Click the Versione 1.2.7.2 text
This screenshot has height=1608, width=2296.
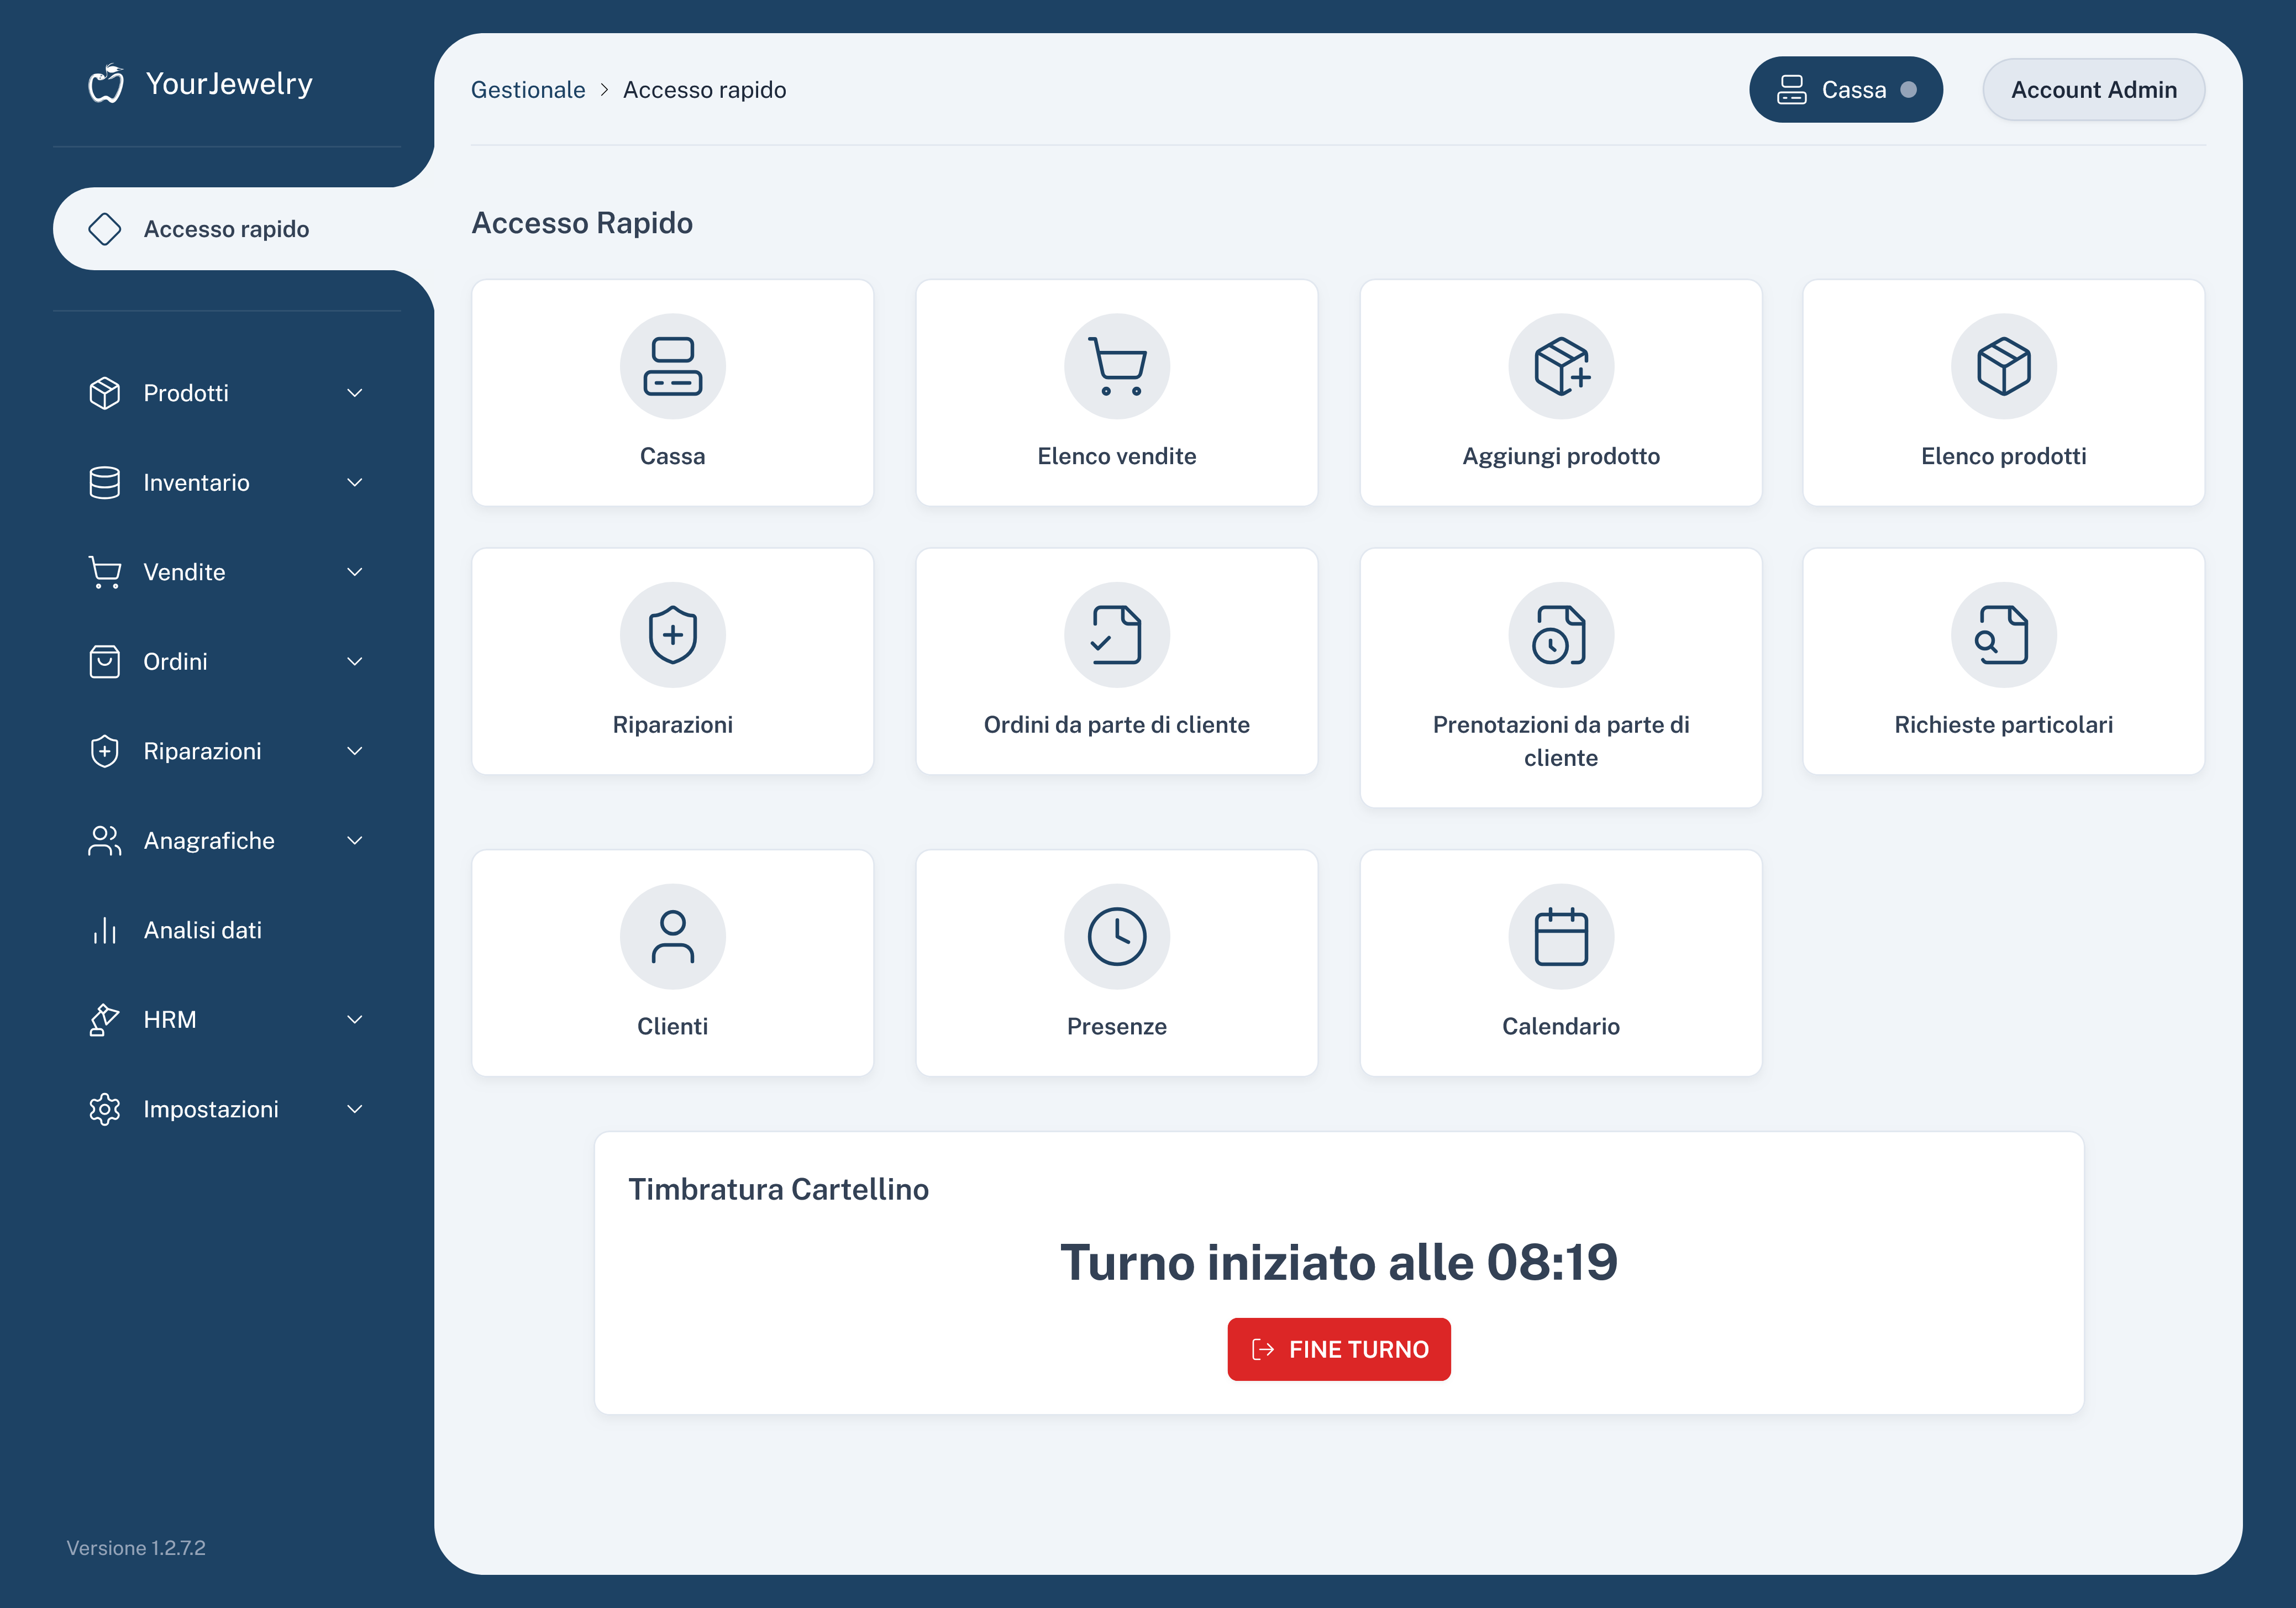pos(136,1549)
